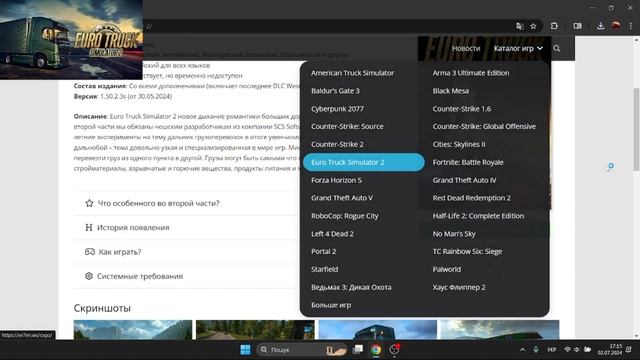The width and height of the screenshot is (640, 360).
Task: Open the first screenshot thumbnail
Action: [133, 330]
